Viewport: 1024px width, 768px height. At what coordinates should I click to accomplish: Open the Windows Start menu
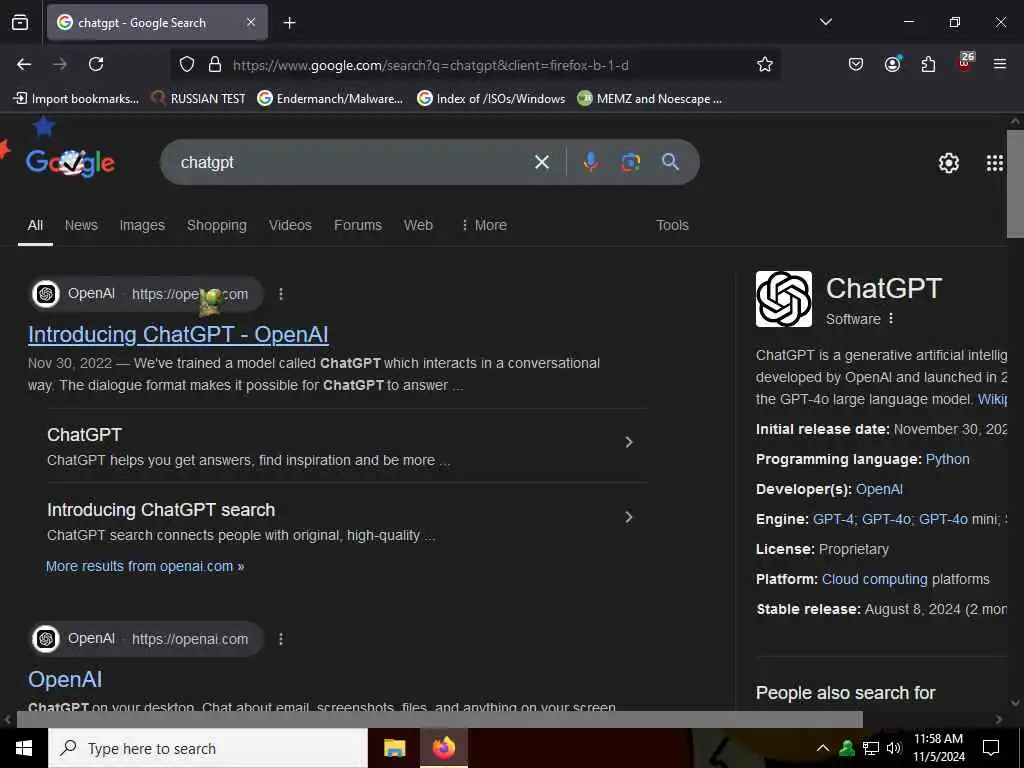coord(24,748)
